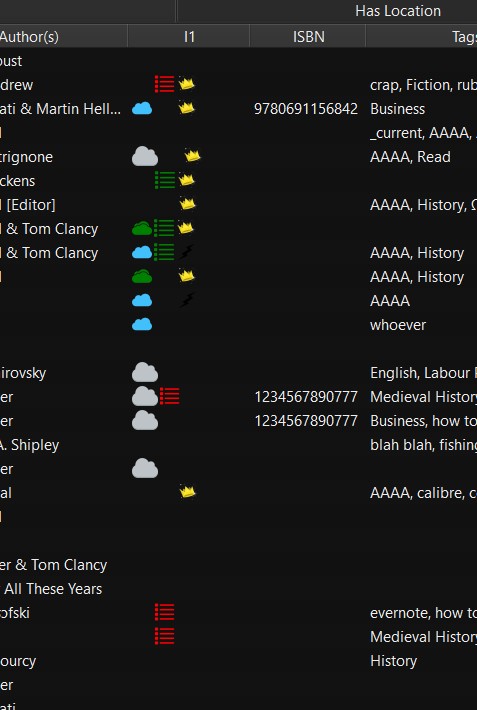Viewport: 477px width, 710px height.
Task: Select the ISBN cell 9780691156842
Action: click(306, 109)
